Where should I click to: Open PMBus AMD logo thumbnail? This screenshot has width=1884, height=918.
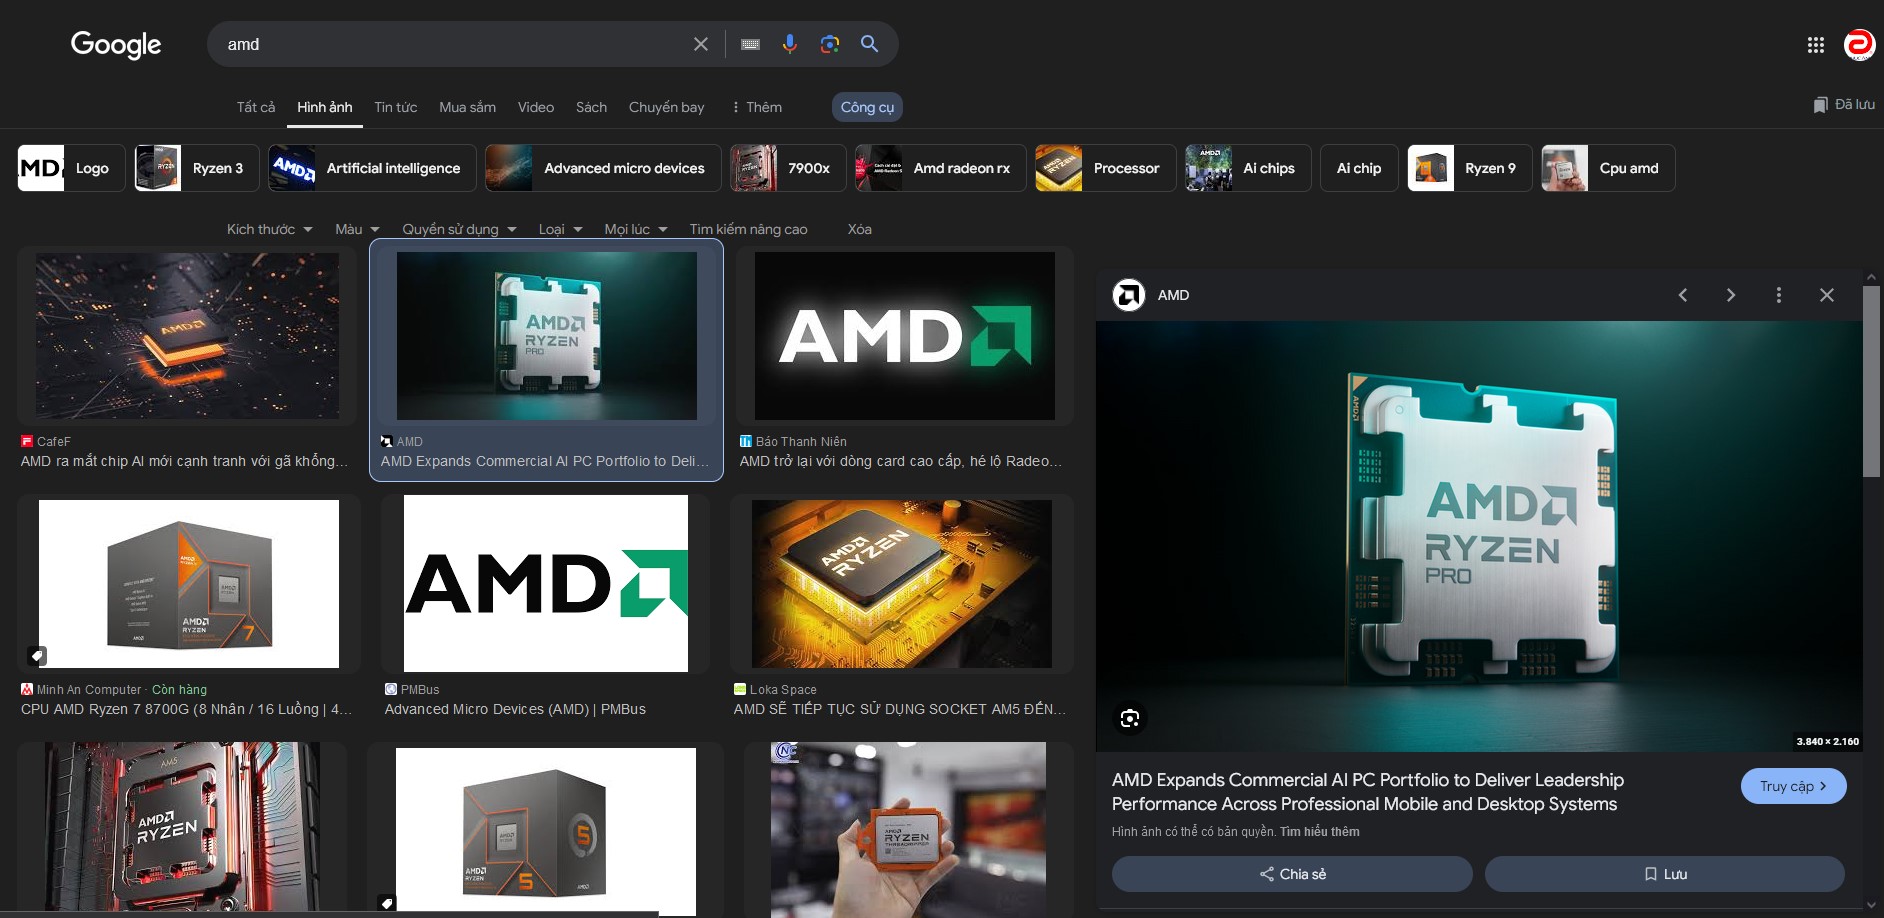tap(546, 583)
